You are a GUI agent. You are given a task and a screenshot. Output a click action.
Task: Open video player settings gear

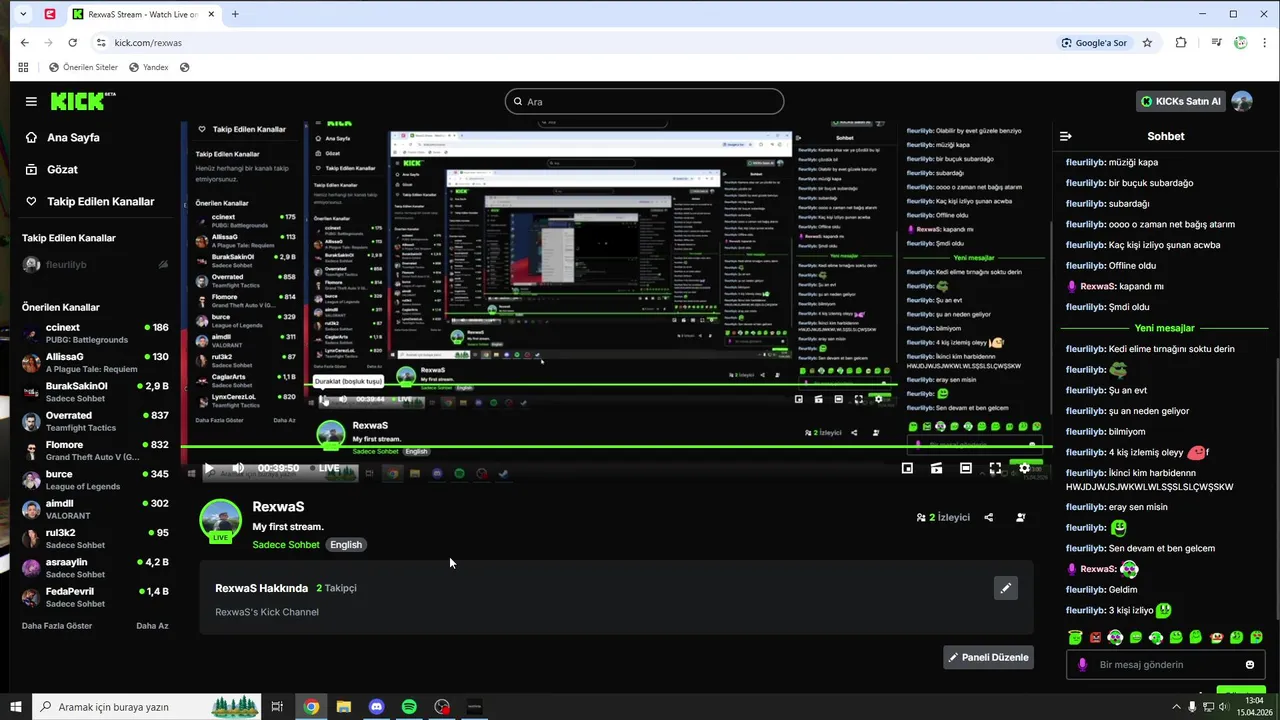1024,467
